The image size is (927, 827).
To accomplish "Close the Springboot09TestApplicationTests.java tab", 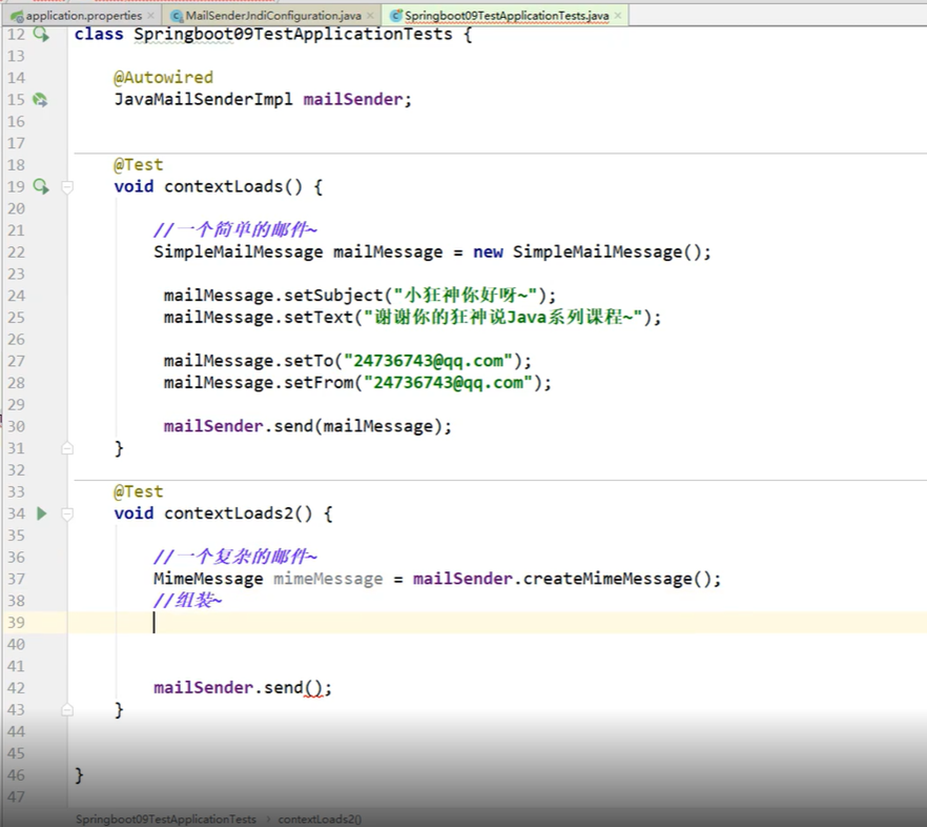I will 618,15.
